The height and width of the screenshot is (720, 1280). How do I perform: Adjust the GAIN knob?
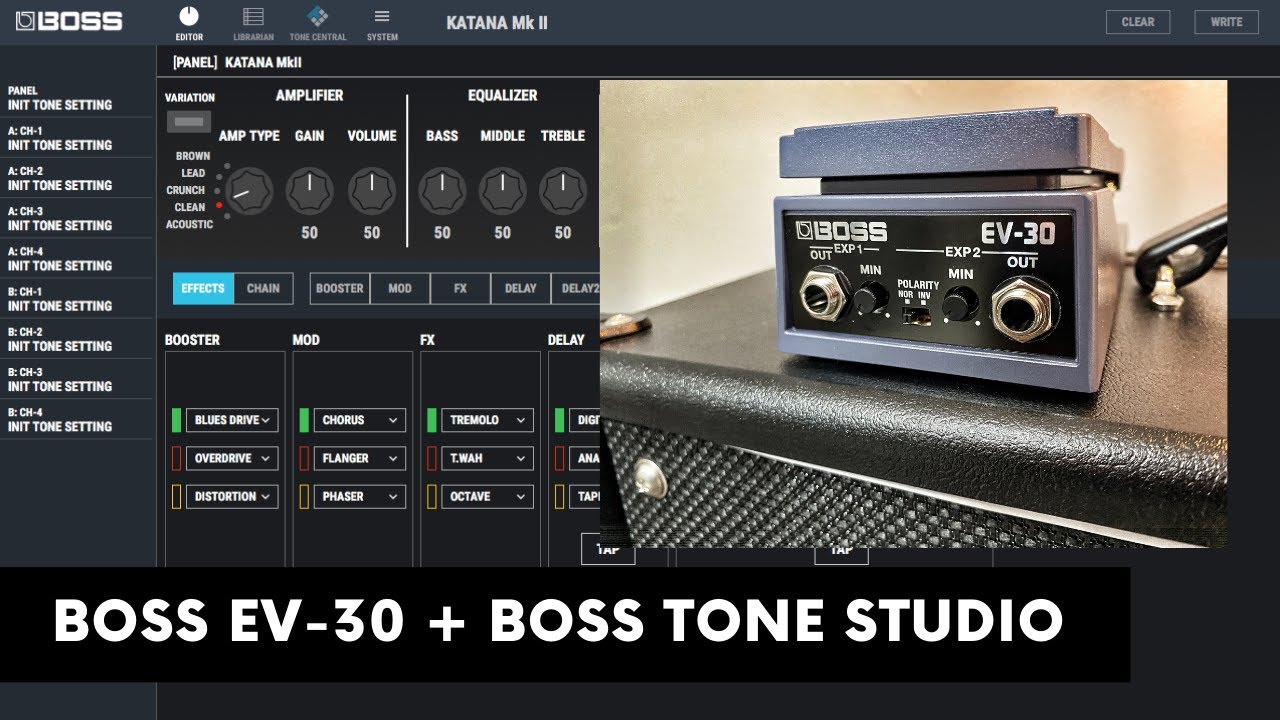310,190
